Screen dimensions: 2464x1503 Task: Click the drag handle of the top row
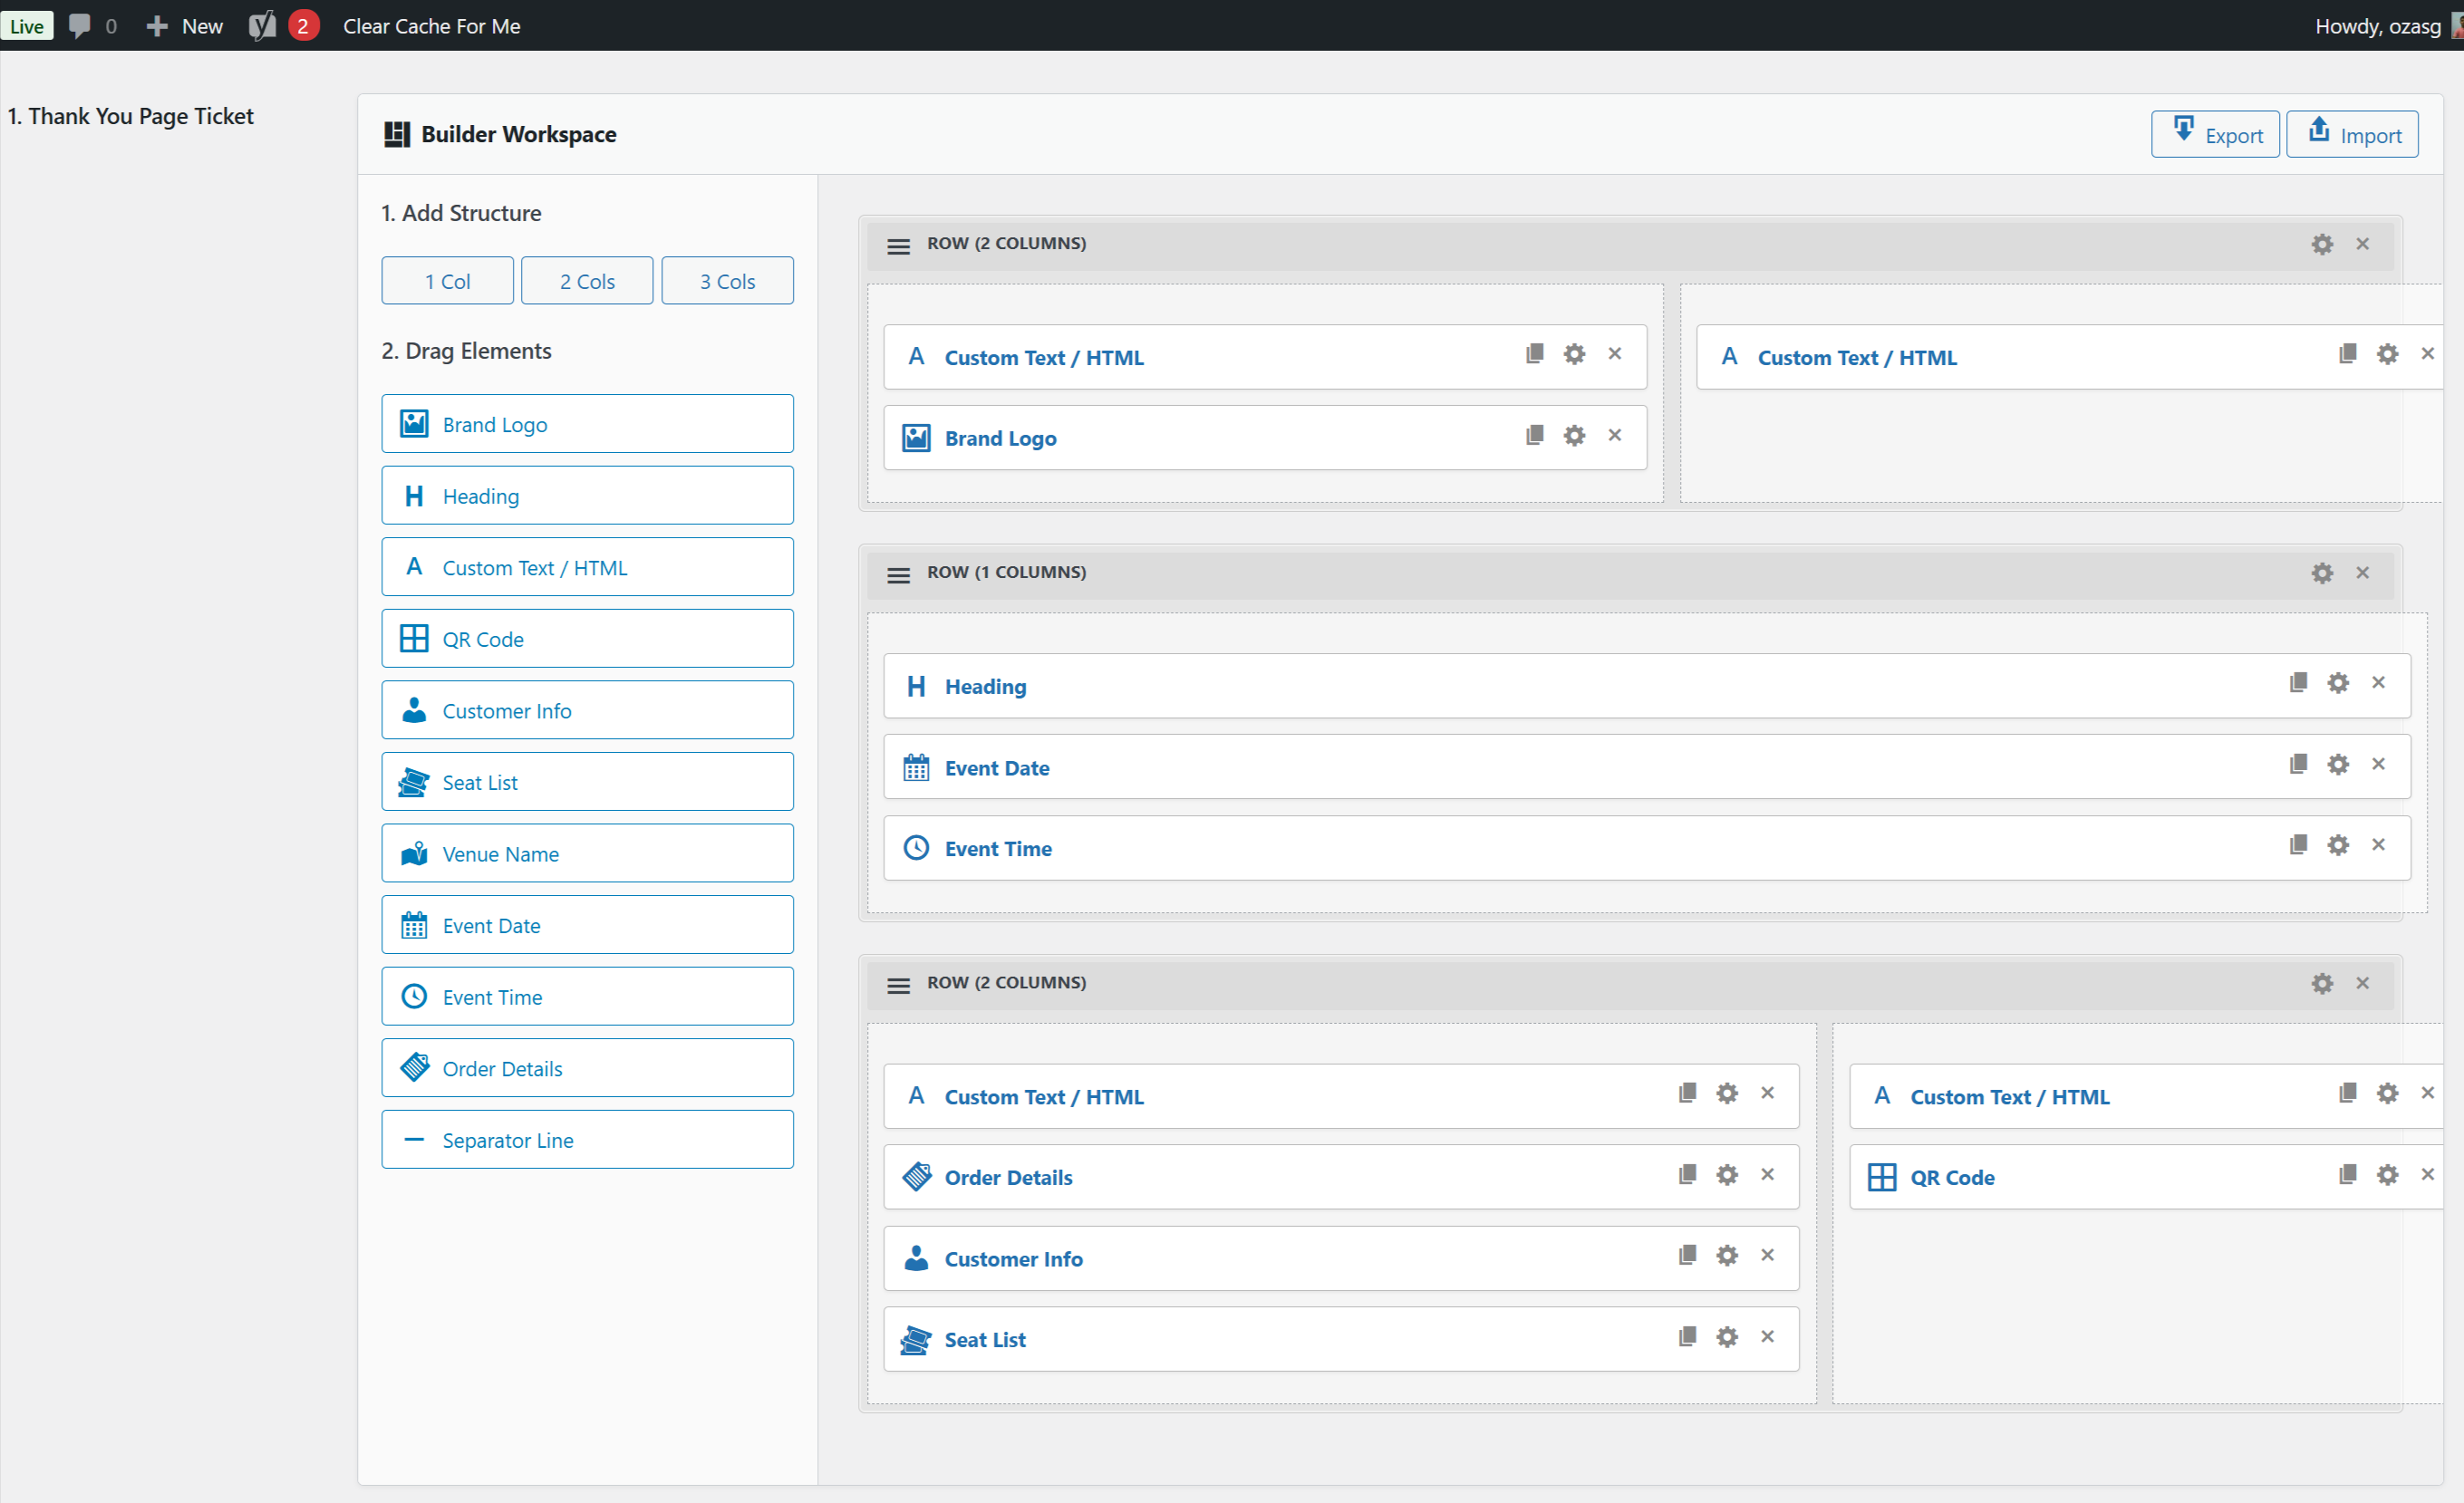[x=897, y=245]
